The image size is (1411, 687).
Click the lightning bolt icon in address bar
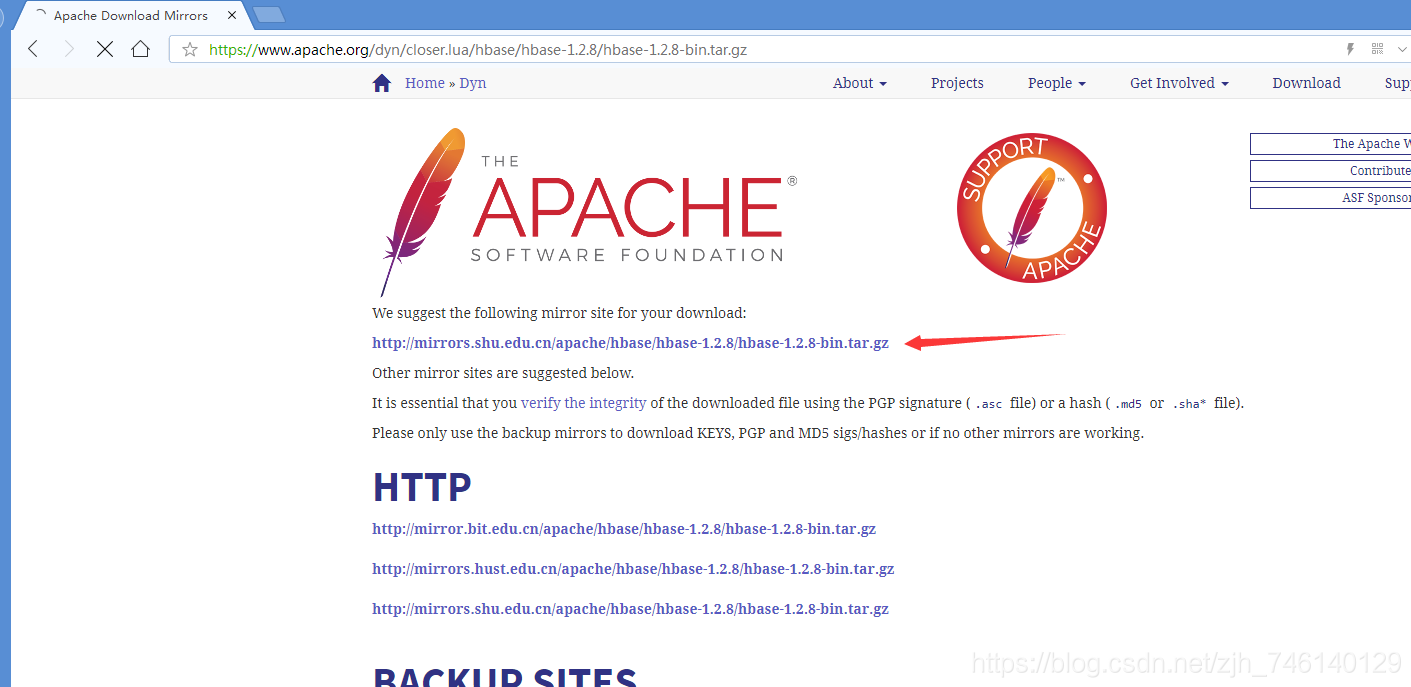tap(1350, 49)
